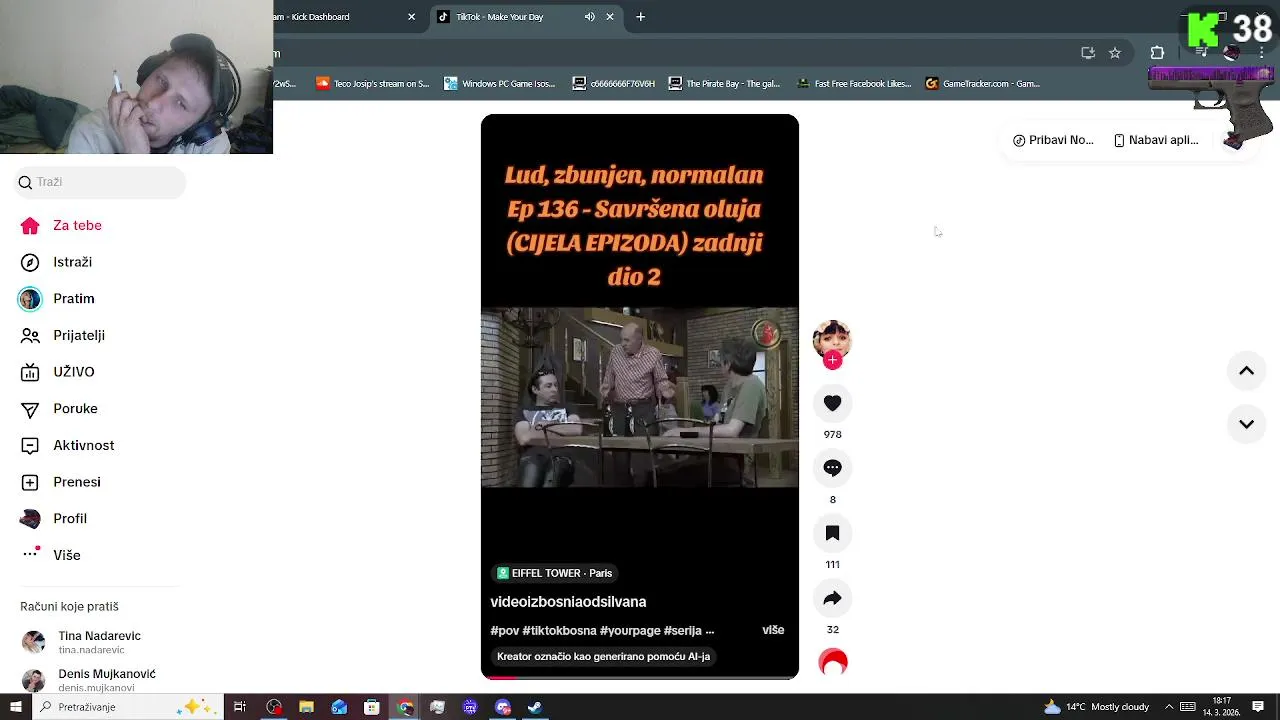This screenshot has height=720, width=1280.
Task: Click the install app icon in address bar
Action: (x=1088, y=53)
